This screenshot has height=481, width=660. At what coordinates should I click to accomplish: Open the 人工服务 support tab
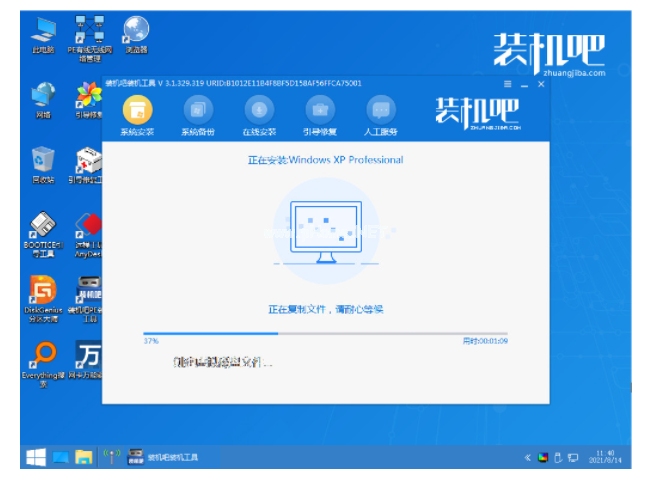click(381, 116)
